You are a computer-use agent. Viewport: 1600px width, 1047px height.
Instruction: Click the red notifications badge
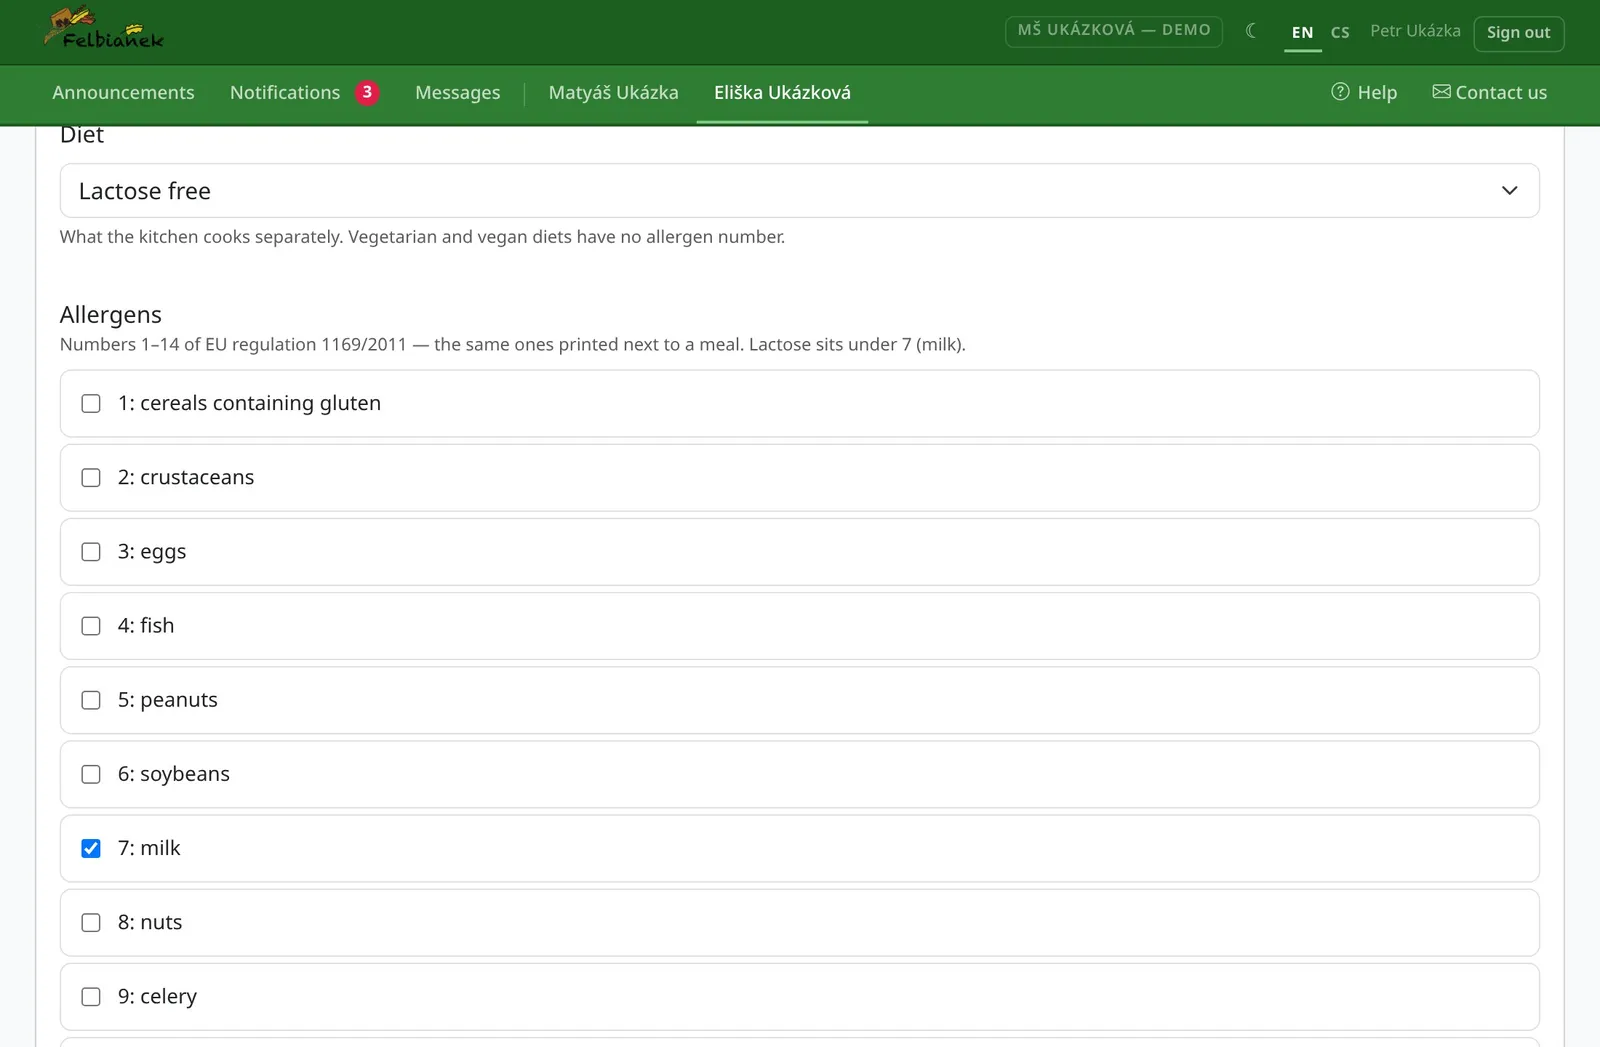click(367, 92)
